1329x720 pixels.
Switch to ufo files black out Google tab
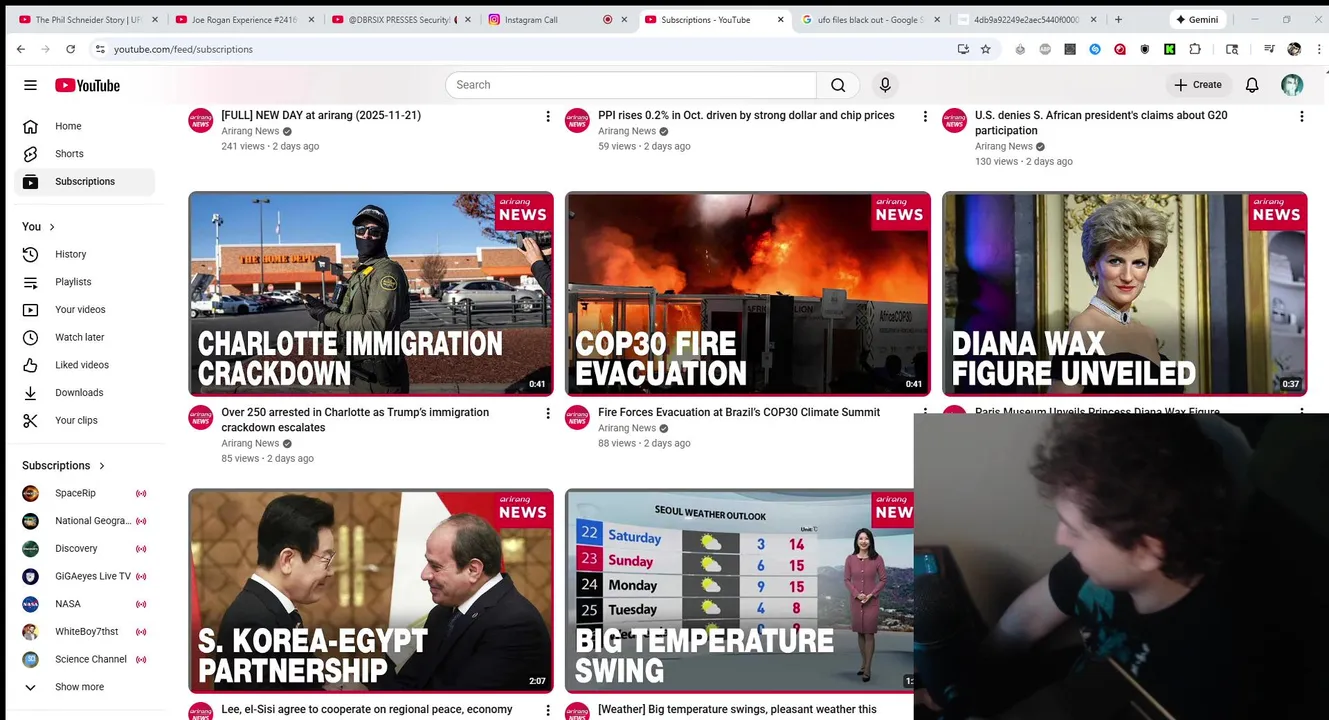(872, 19)
